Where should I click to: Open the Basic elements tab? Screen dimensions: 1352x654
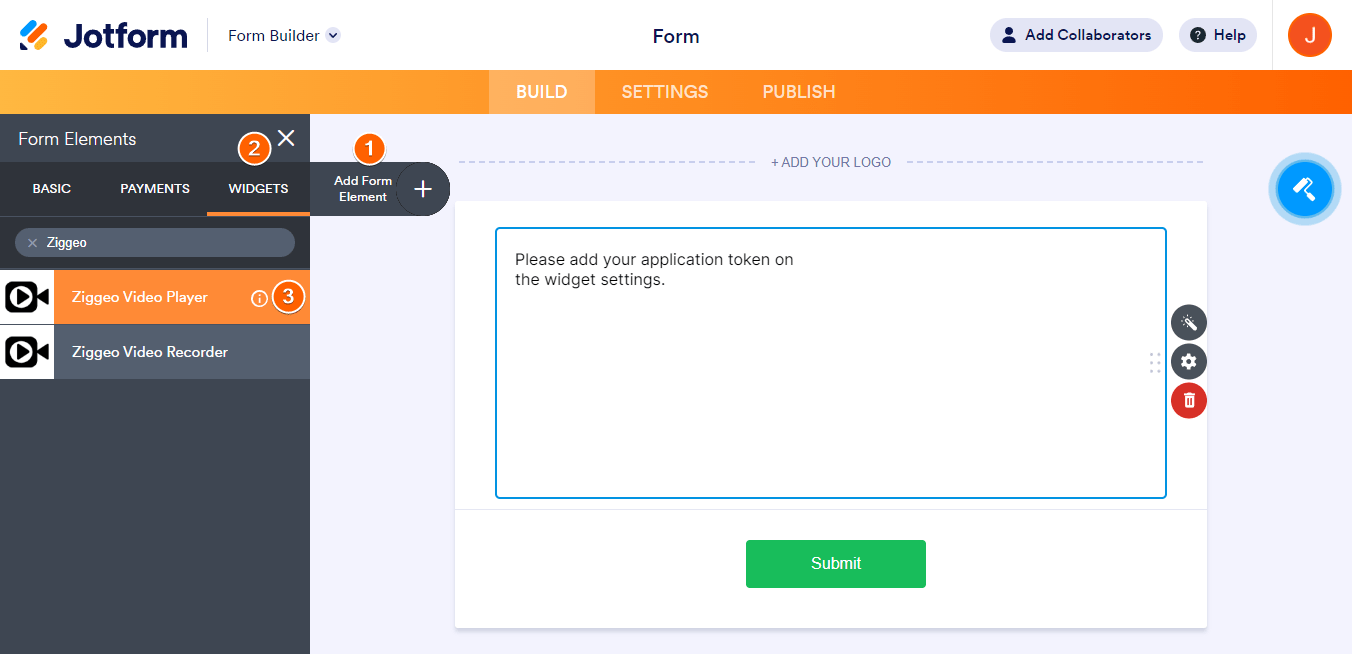pyautogui.click(x=52, y=188)
